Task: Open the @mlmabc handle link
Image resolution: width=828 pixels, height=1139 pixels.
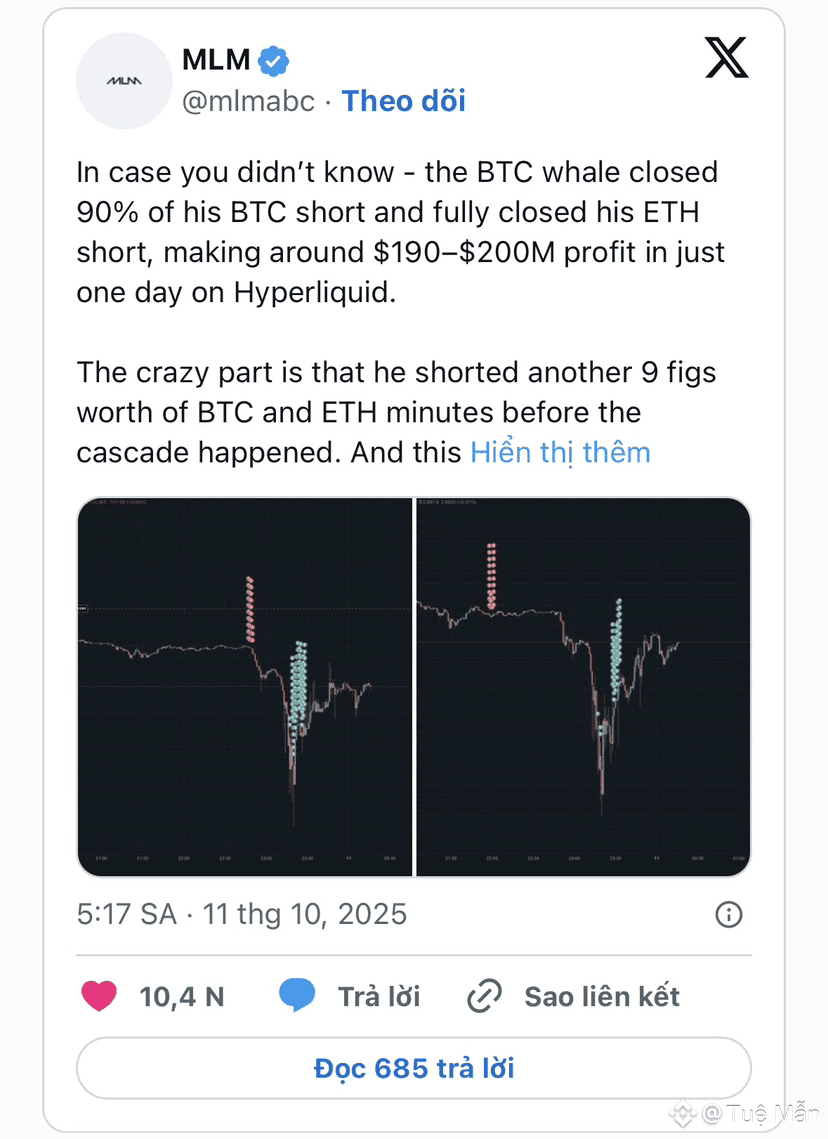Action: point(248,101)
